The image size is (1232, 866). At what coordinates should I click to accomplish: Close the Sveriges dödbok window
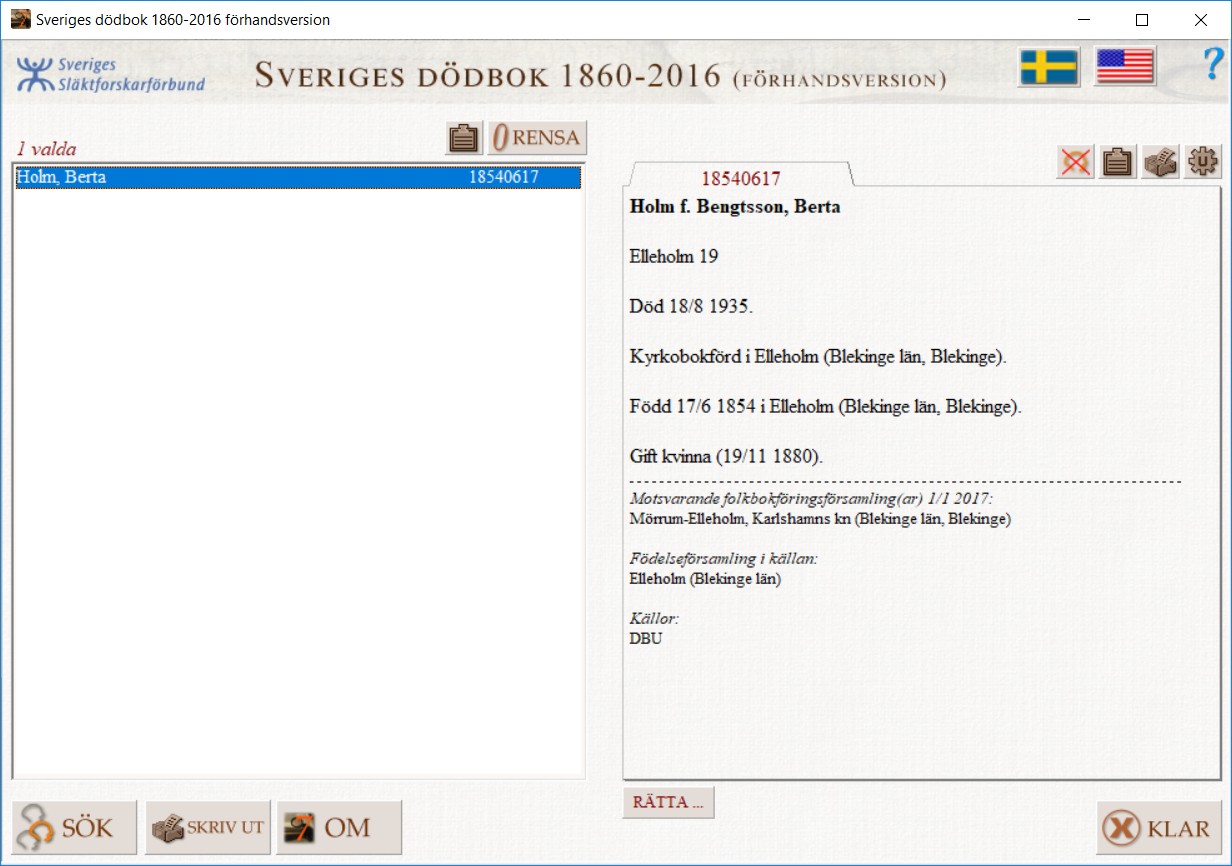(x=1201, y=19)
